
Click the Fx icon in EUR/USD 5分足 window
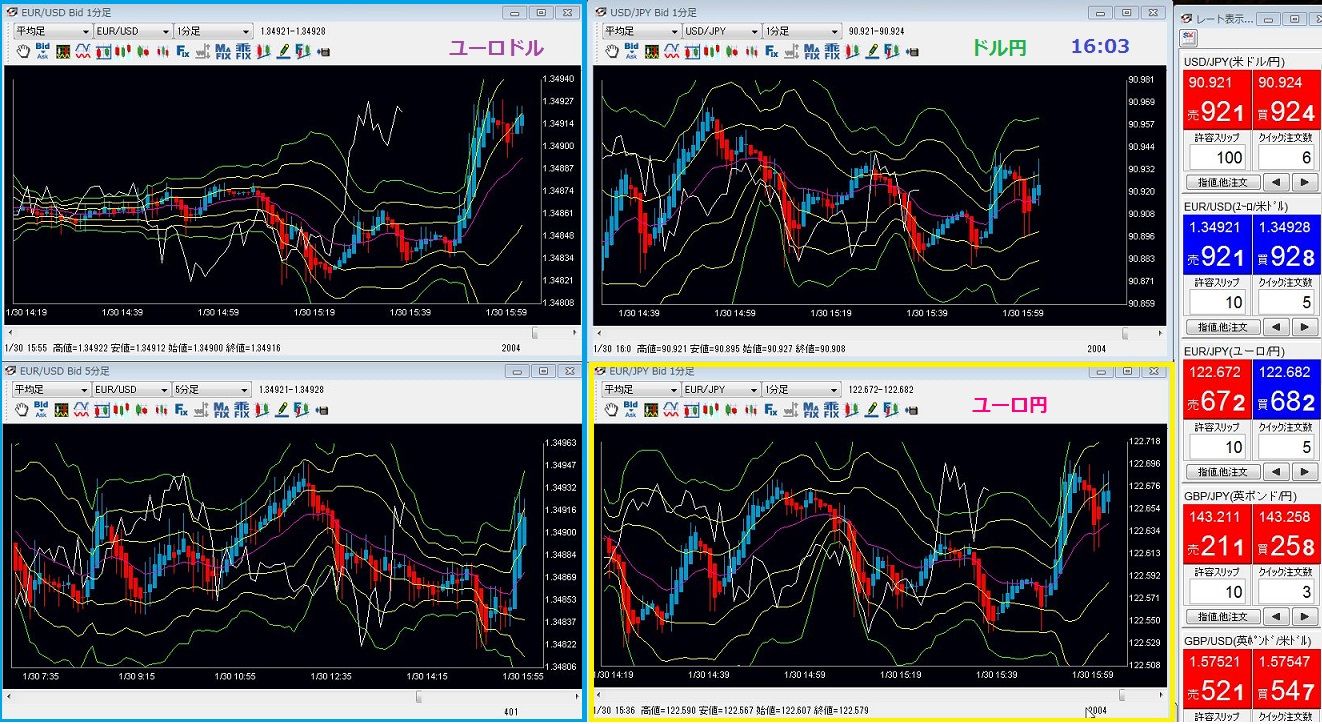(183, 409)
